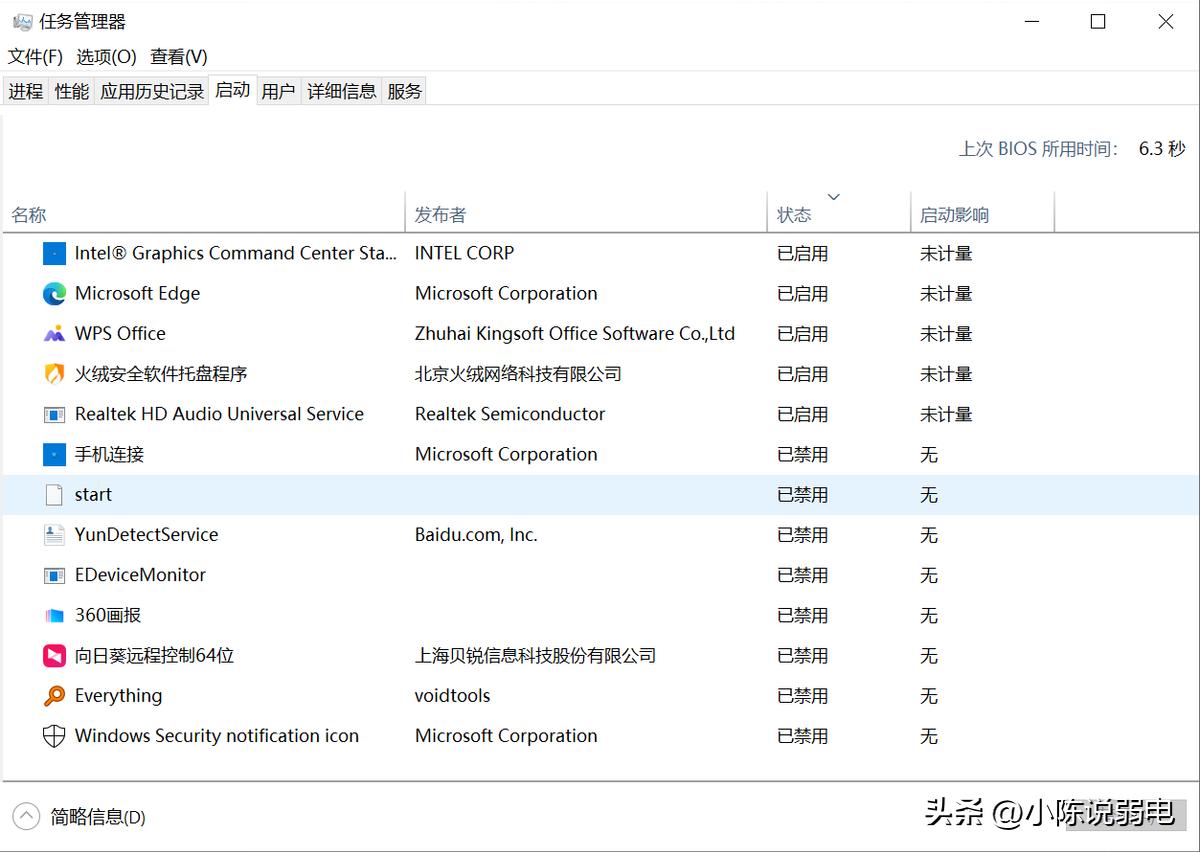Expand the 简略信息 details toggle
This screenshot has height=852, width=1200.
(x=100, y=817)
